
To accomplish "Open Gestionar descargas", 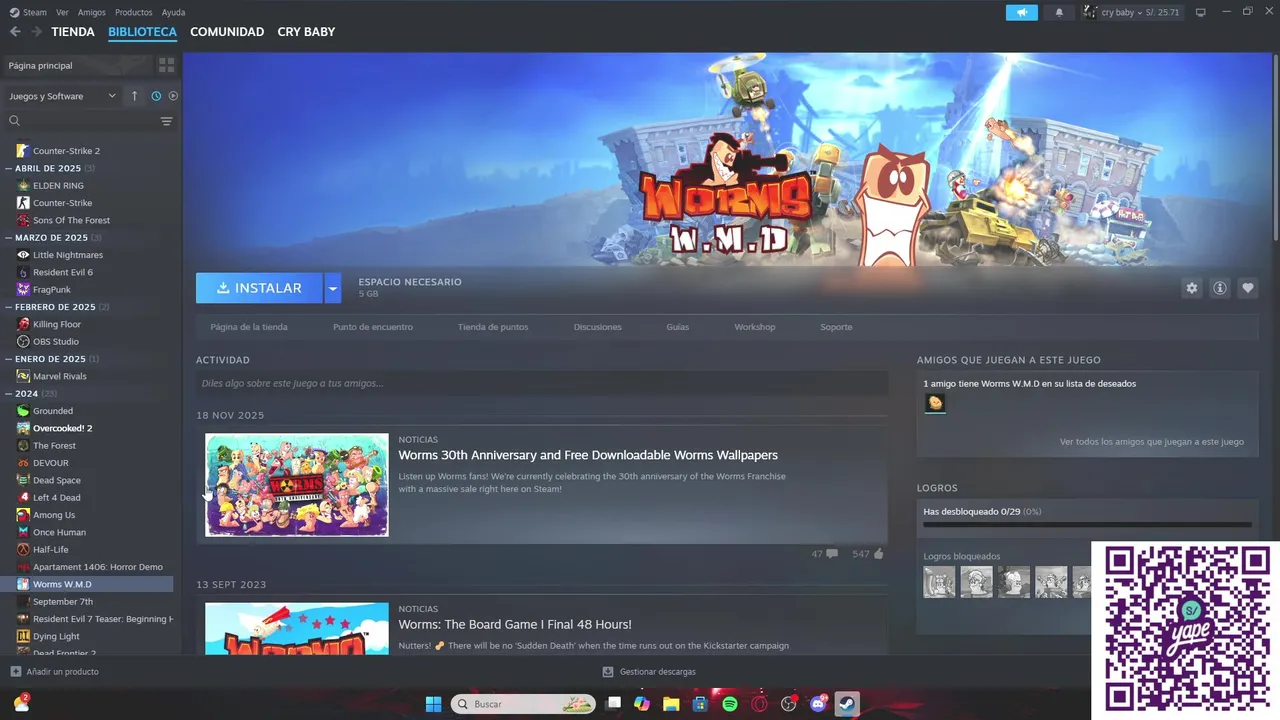I will (649, 671).
